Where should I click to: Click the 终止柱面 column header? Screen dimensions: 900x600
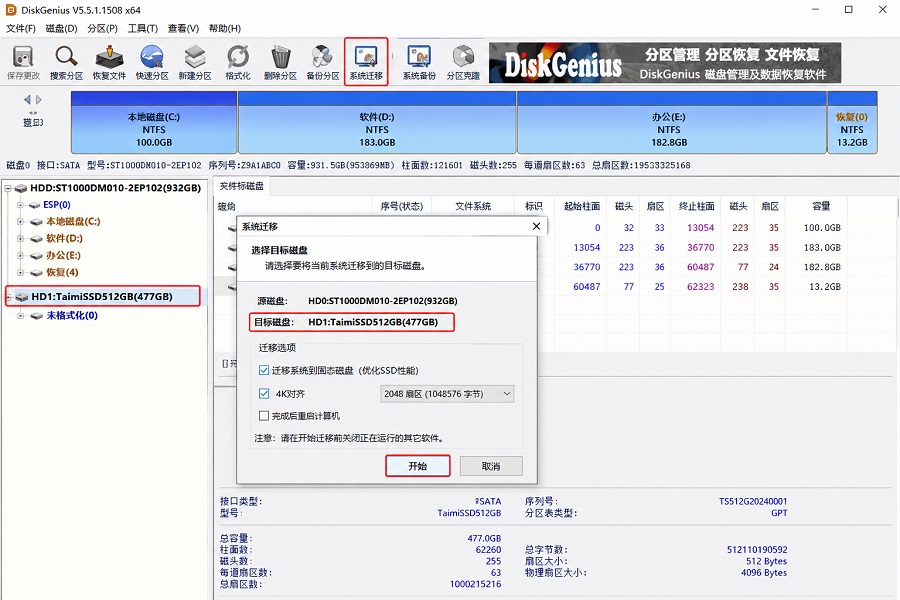point(696,206)
